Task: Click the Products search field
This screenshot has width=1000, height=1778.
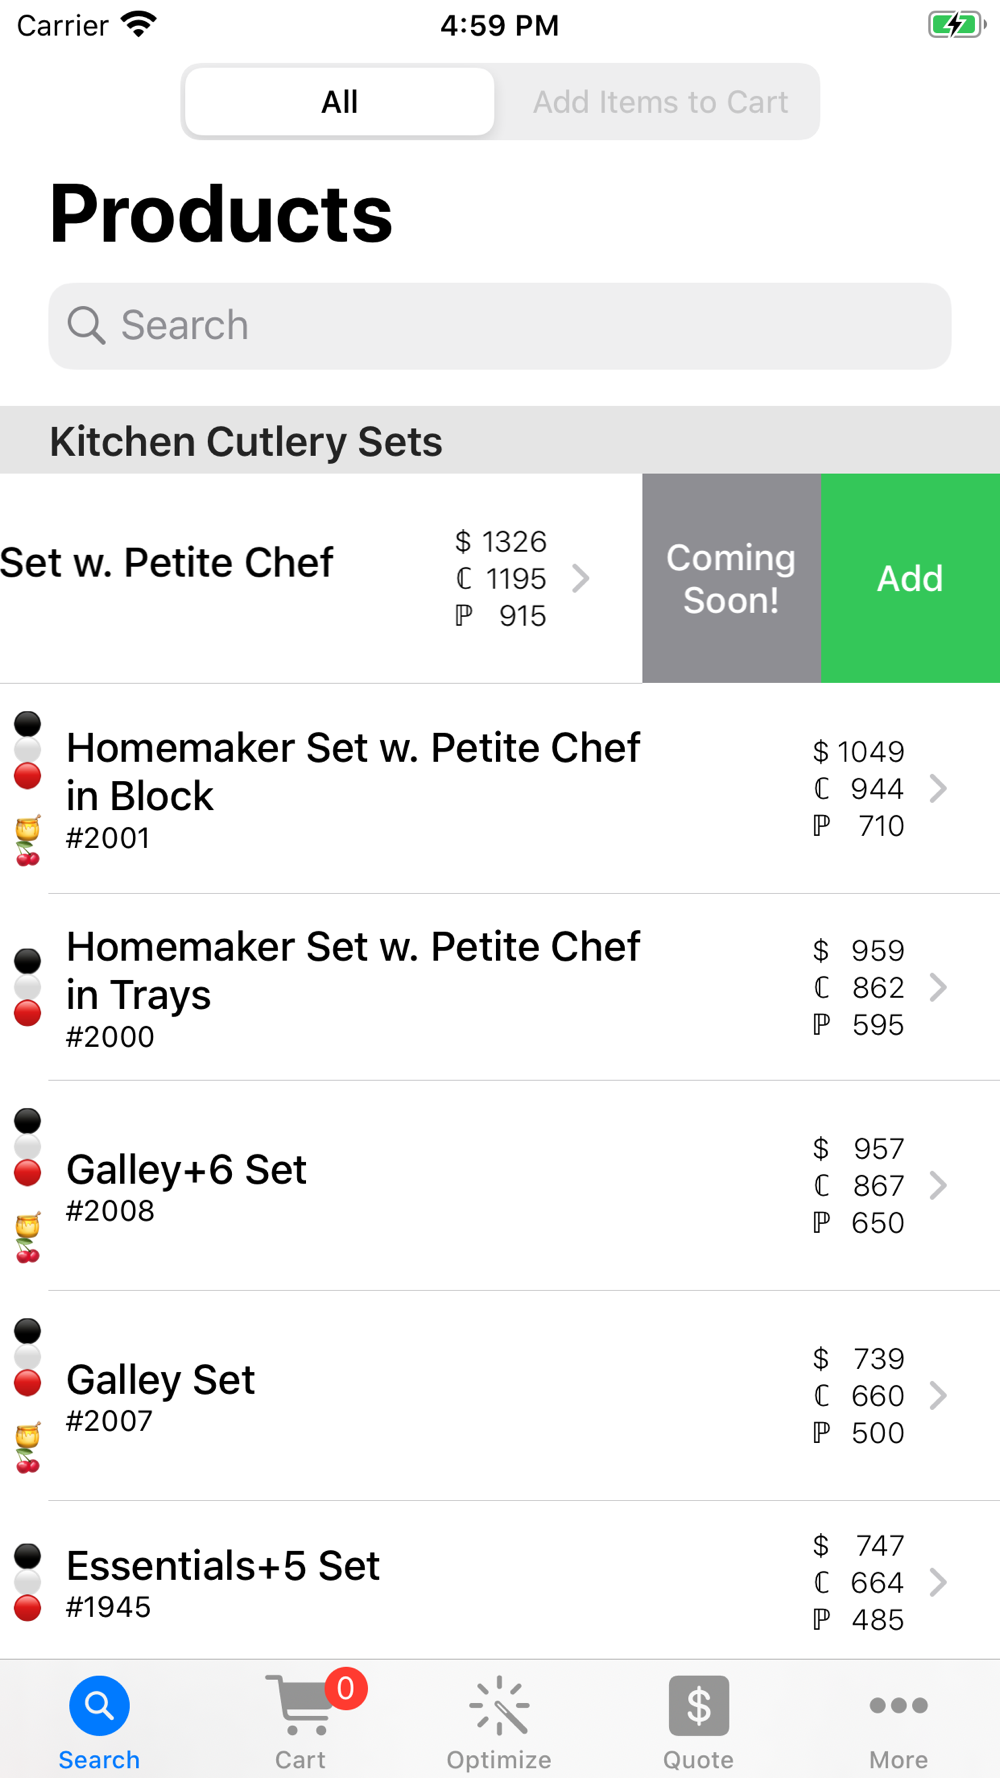Action: [x=500, y=326]
